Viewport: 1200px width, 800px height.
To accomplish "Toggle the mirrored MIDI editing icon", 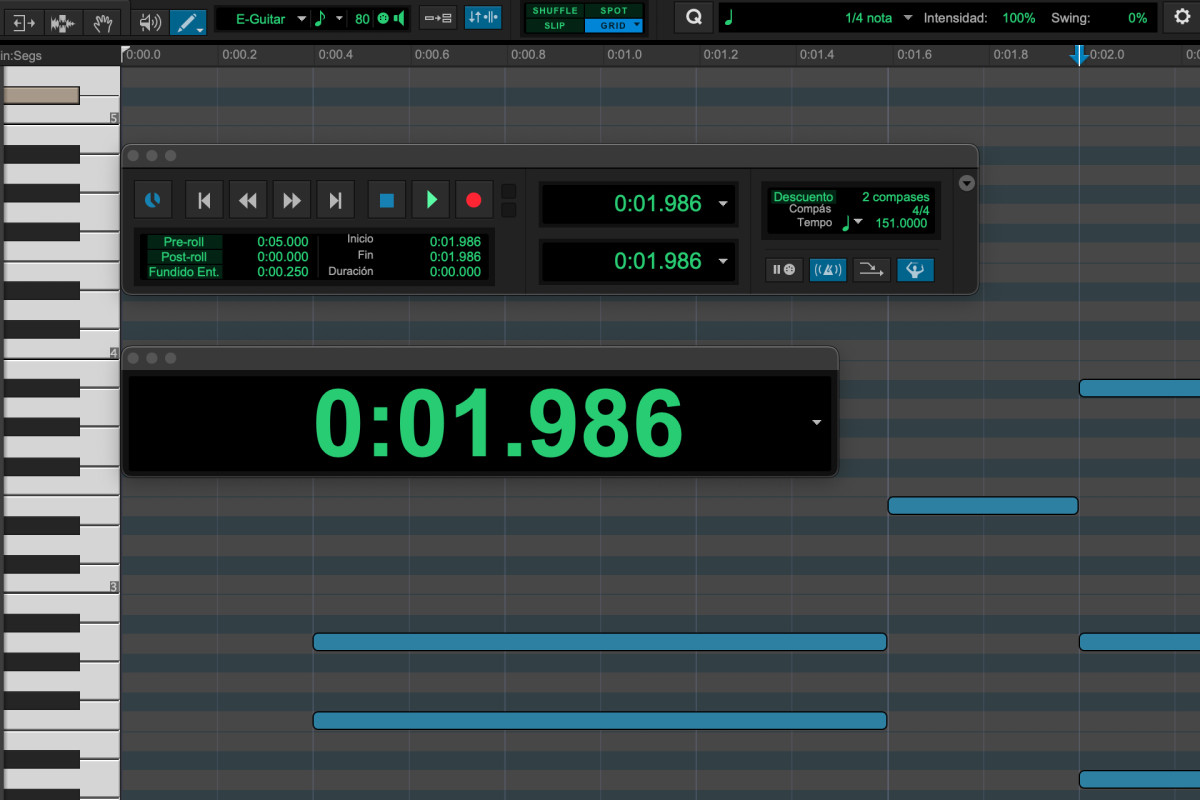I will 483,17.
